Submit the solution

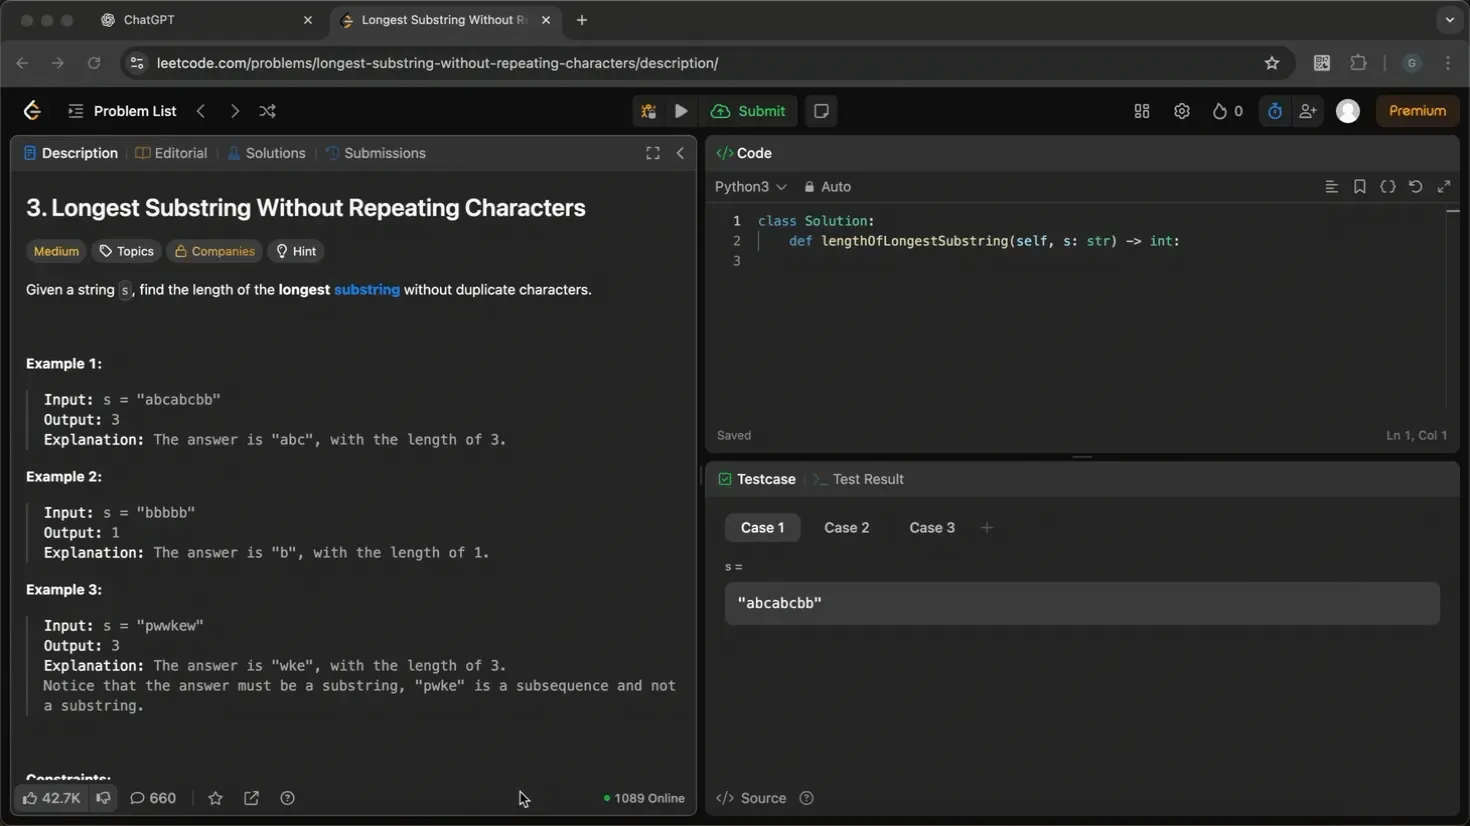point(748,111)
